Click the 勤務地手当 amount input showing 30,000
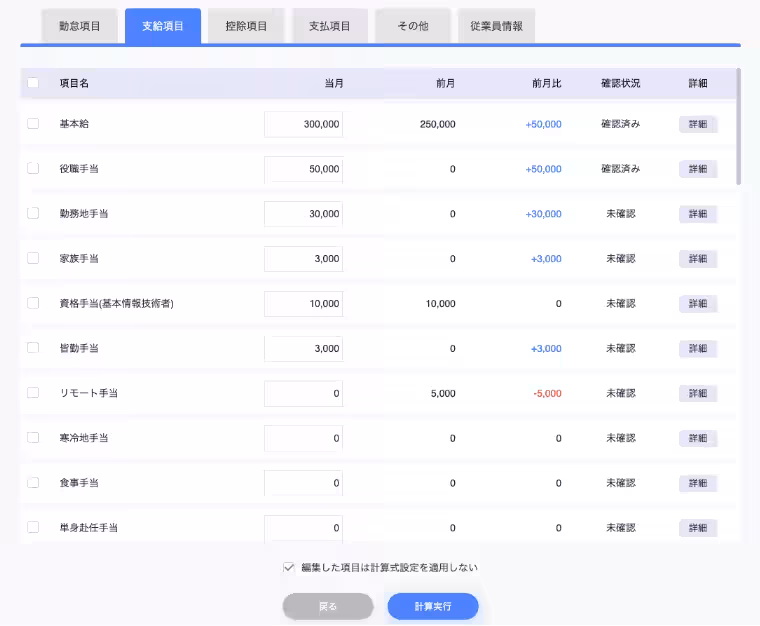The width and height of the screenshot is (760, 626). tap(304, 214)
